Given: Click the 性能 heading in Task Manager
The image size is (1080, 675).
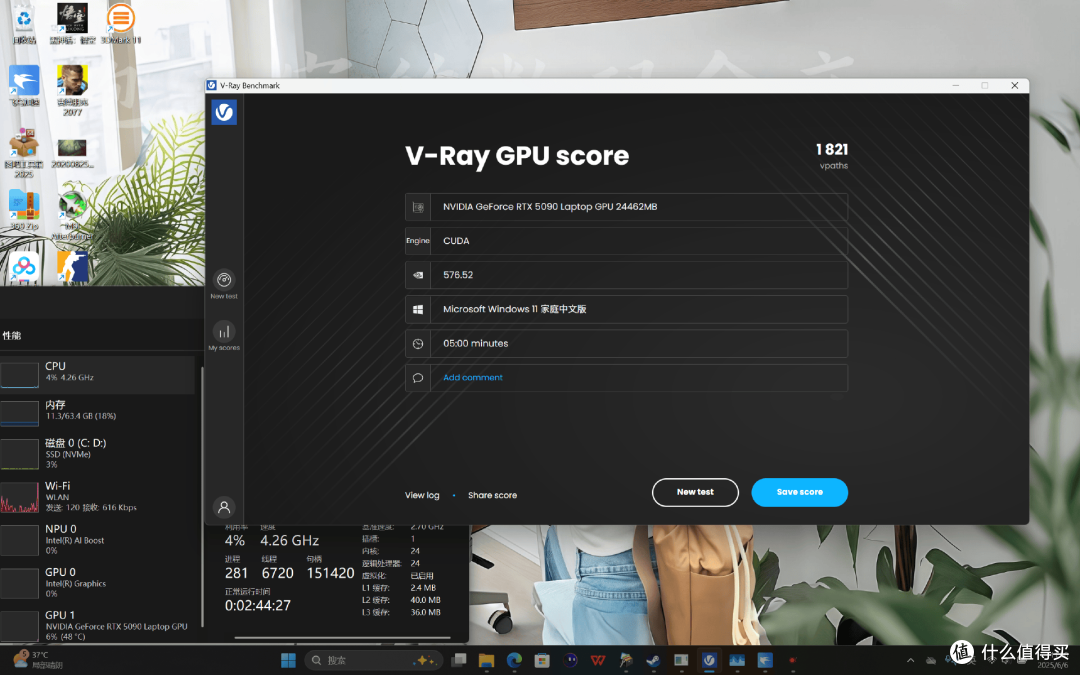Looking at the screenshot, I should tap(12, 335).
